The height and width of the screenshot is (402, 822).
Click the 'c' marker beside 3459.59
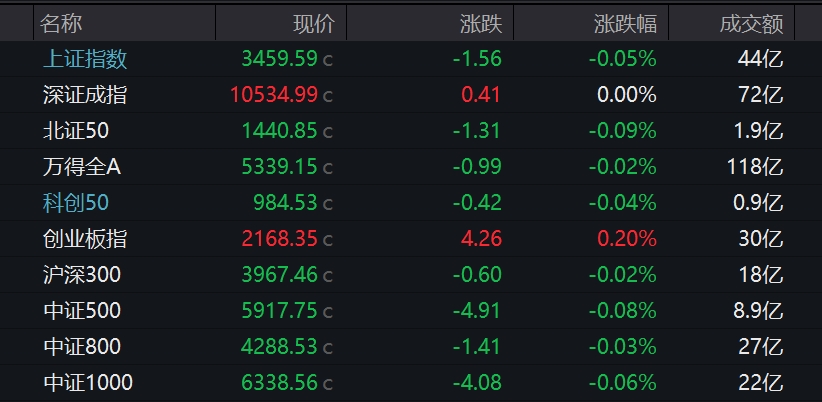[328, 60]
